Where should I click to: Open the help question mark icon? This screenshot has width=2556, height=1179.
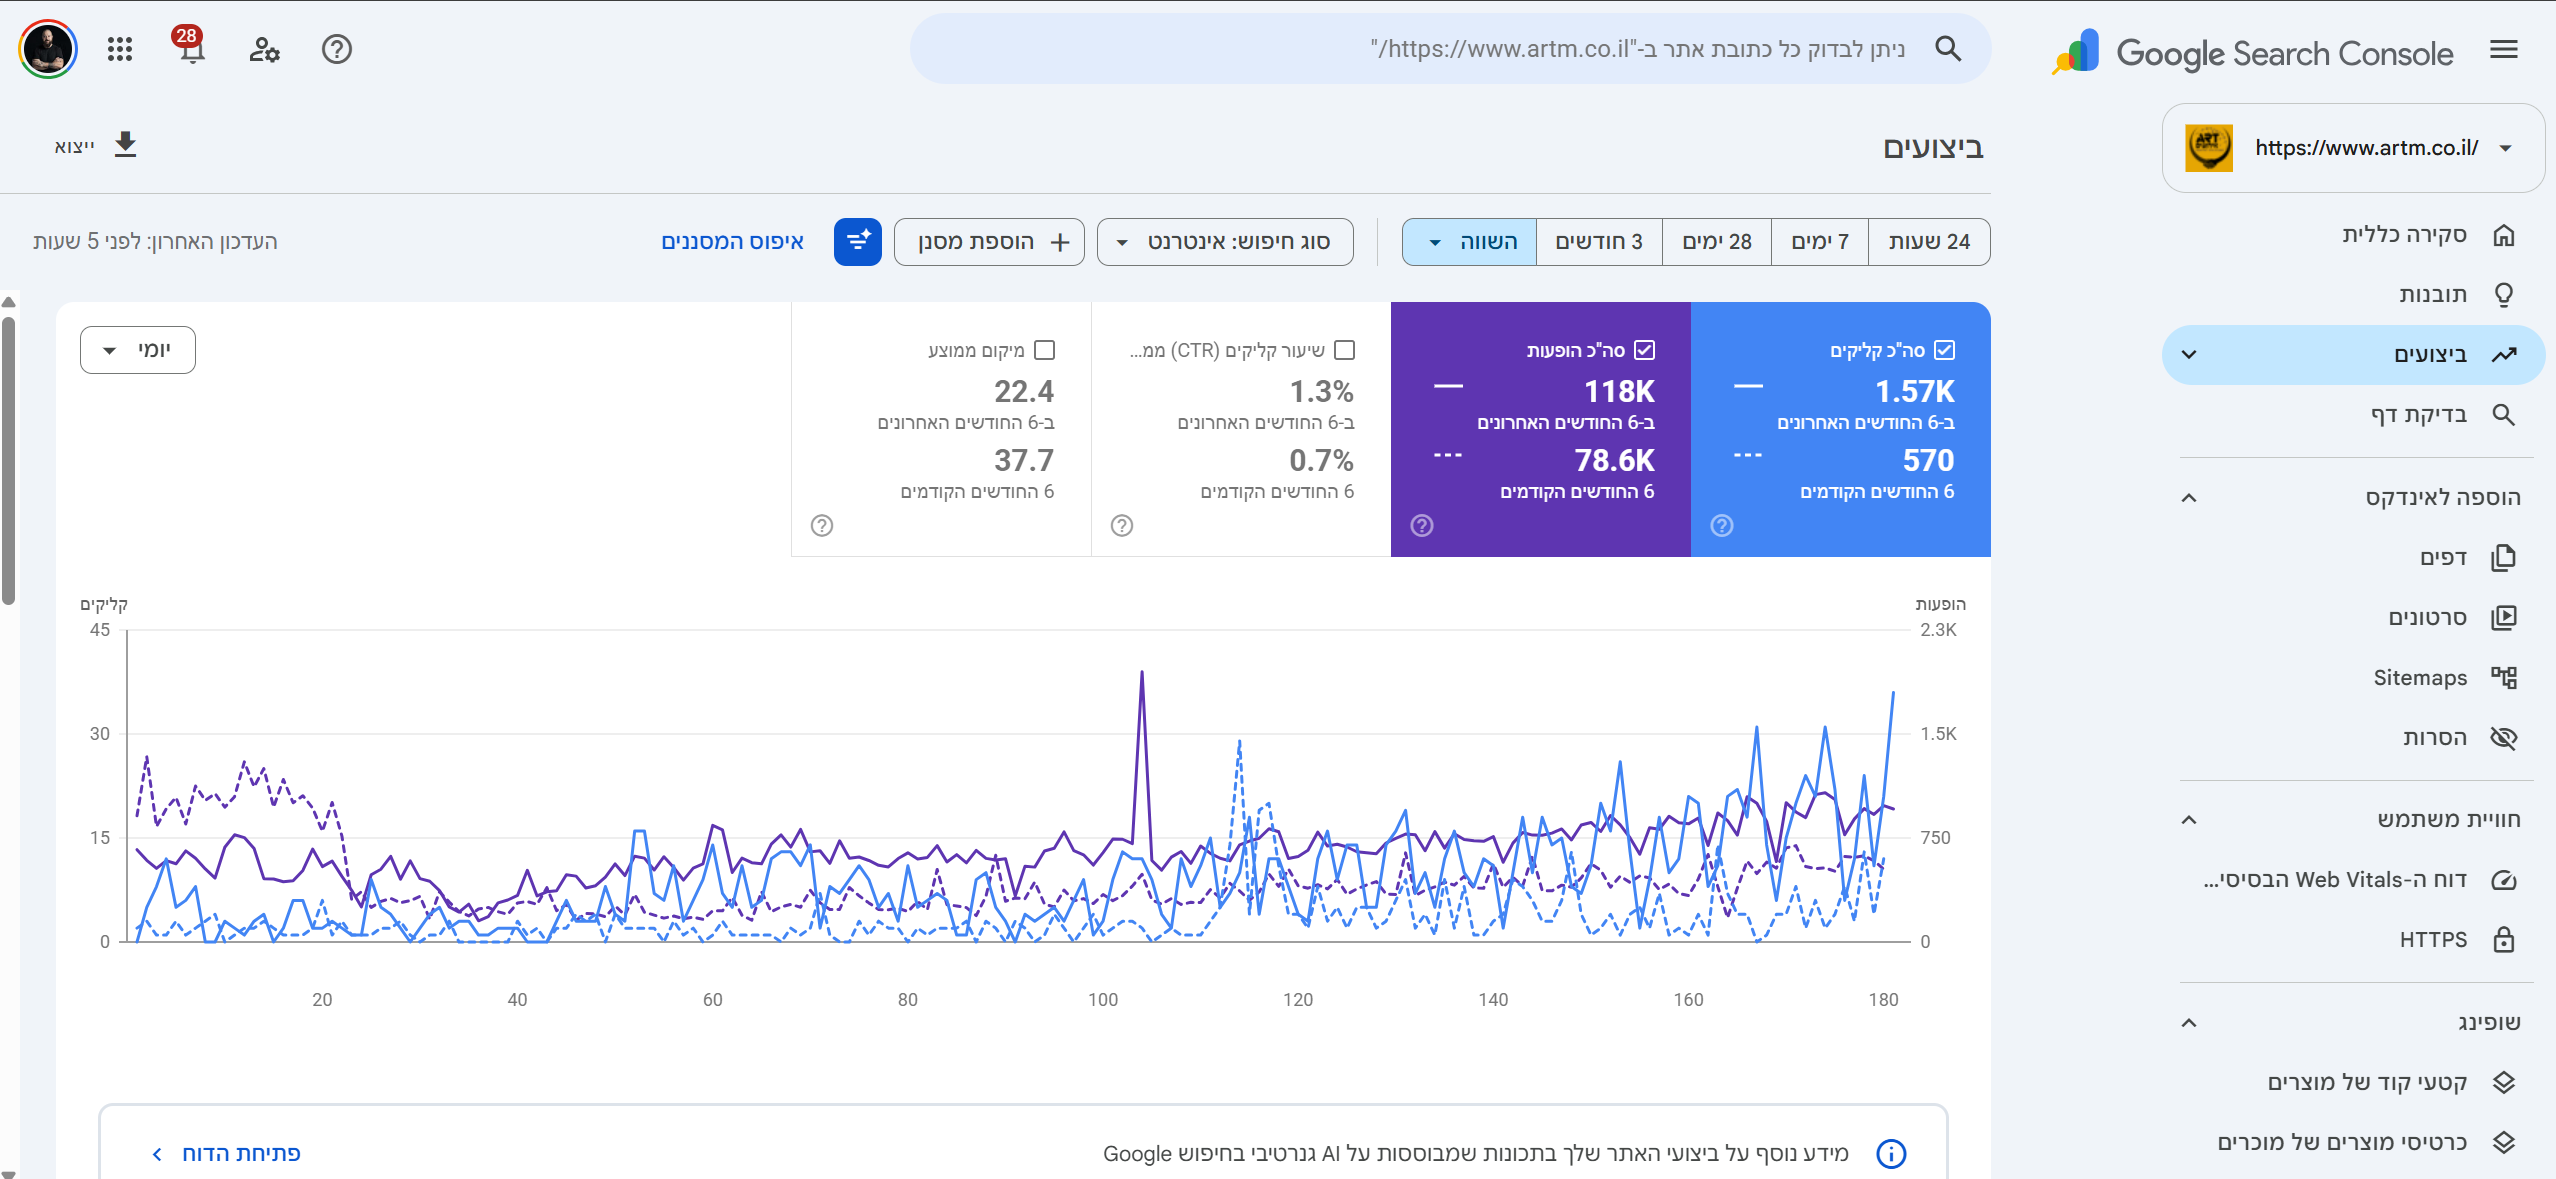337,49
